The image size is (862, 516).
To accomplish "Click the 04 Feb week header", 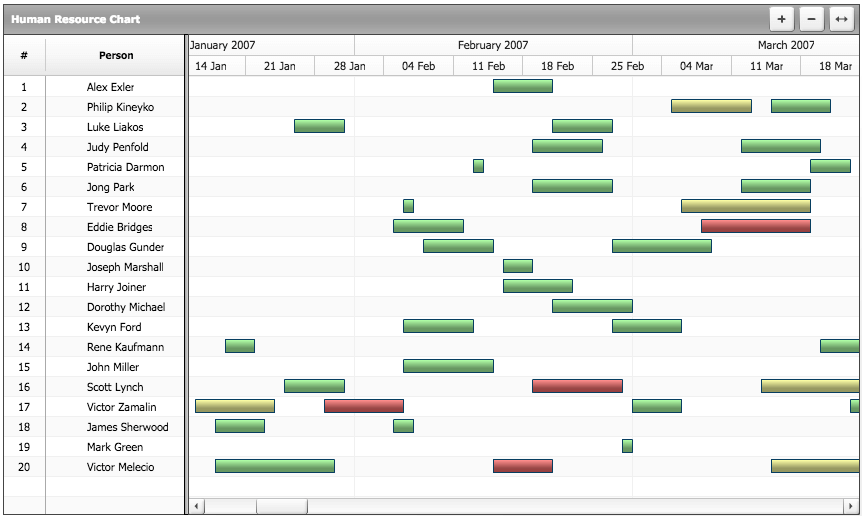I will pos(418,66).
